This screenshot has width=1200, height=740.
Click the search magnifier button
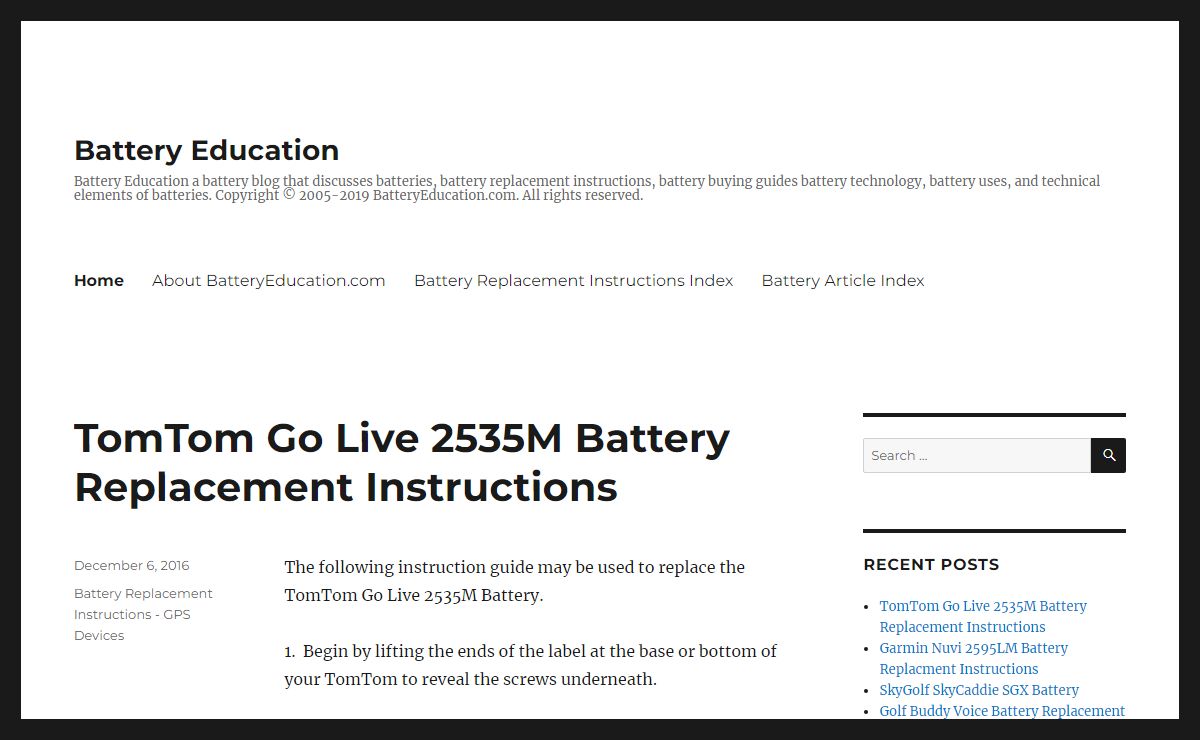click(1108, 455)
